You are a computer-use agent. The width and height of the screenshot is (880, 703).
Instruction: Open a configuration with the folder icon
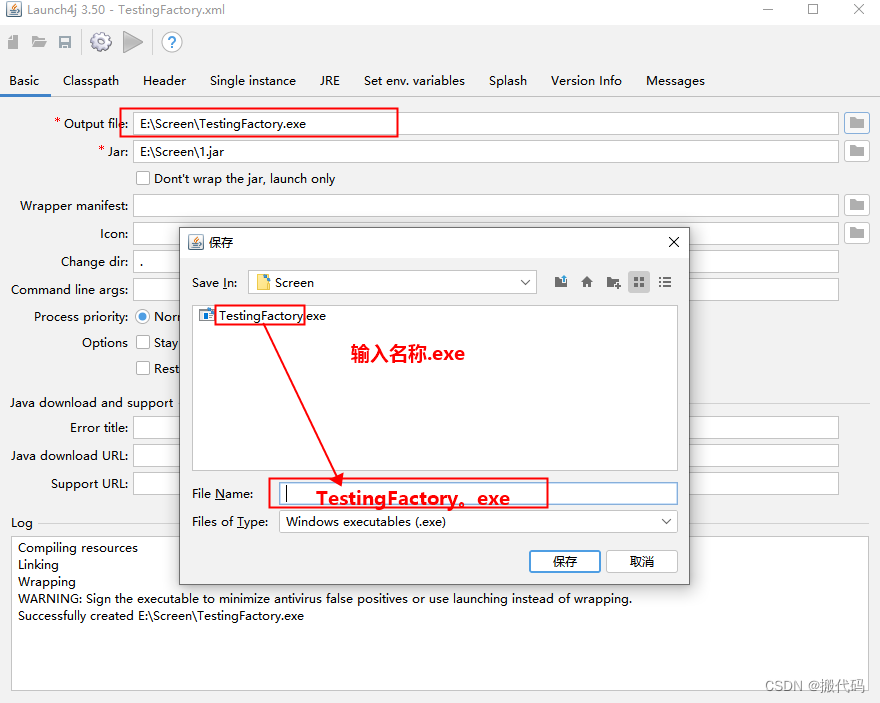[x=39, y=42]
